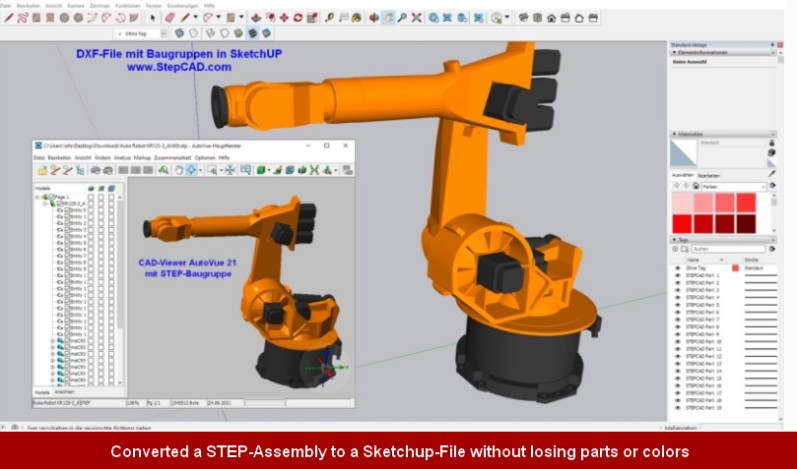Click the pan hand icon in AutoVue toolbar

177,171
